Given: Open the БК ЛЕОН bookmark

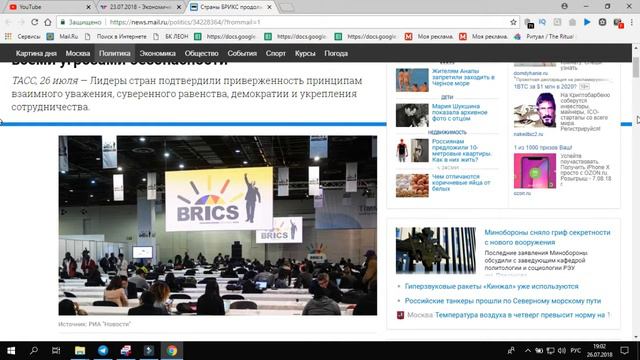Looking at the screenshot, I should coord(171,36).
